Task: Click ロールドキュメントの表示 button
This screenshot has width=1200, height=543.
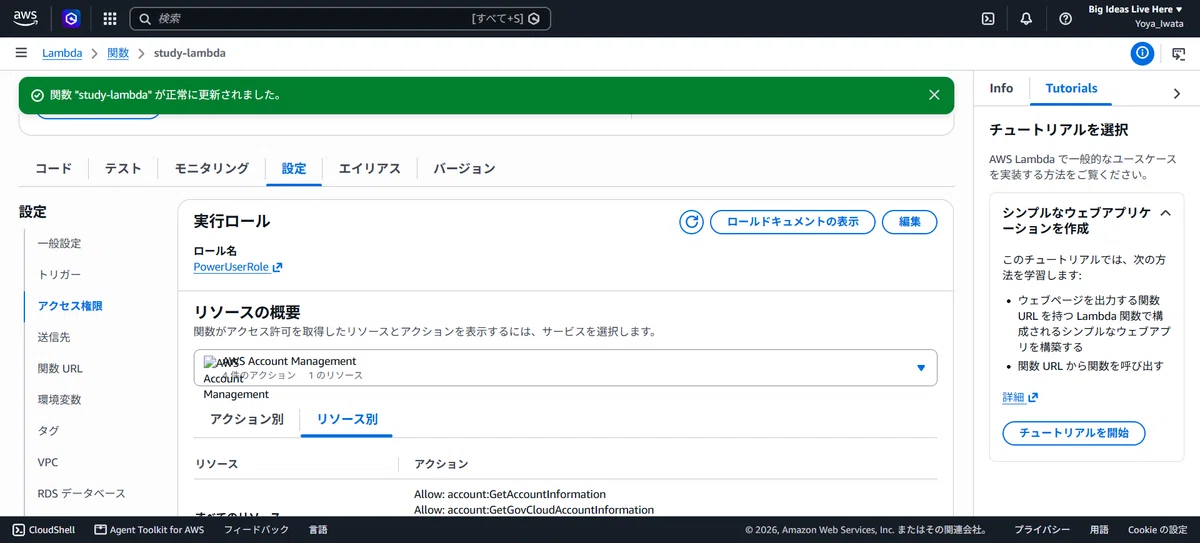Action: [793, 222]
